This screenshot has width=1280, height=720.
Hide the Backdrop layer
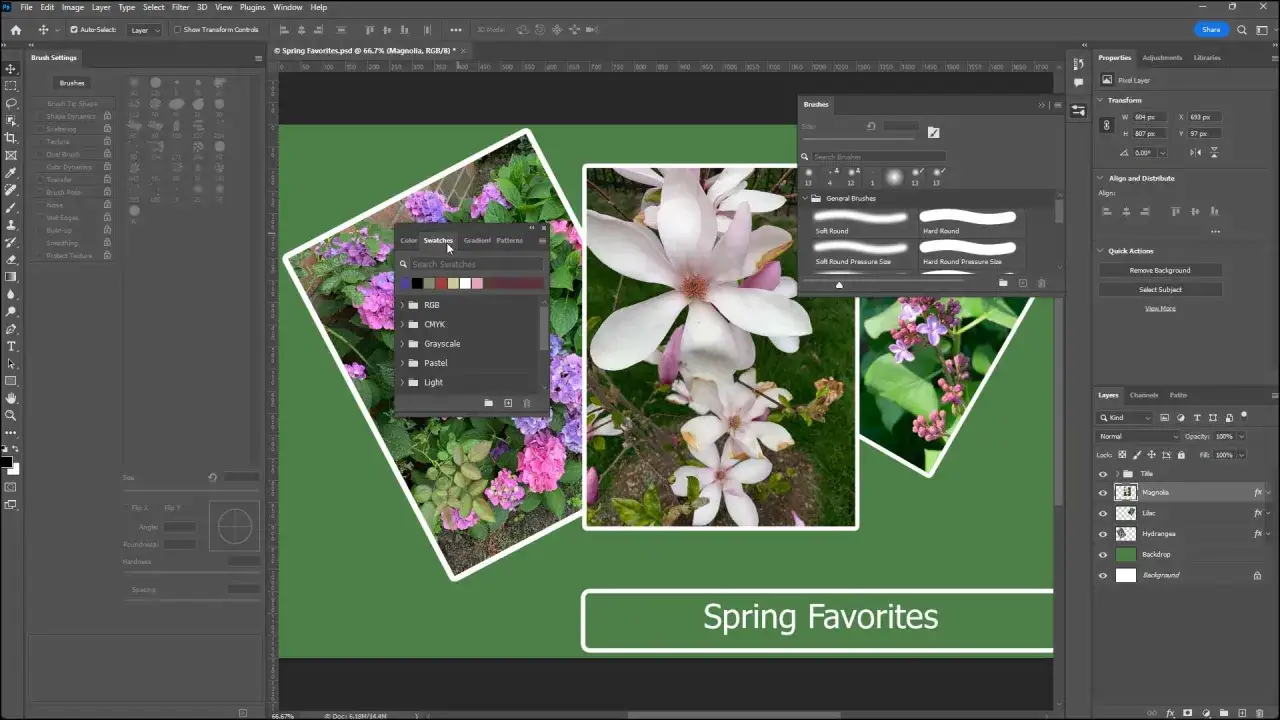coord(1103,554)
